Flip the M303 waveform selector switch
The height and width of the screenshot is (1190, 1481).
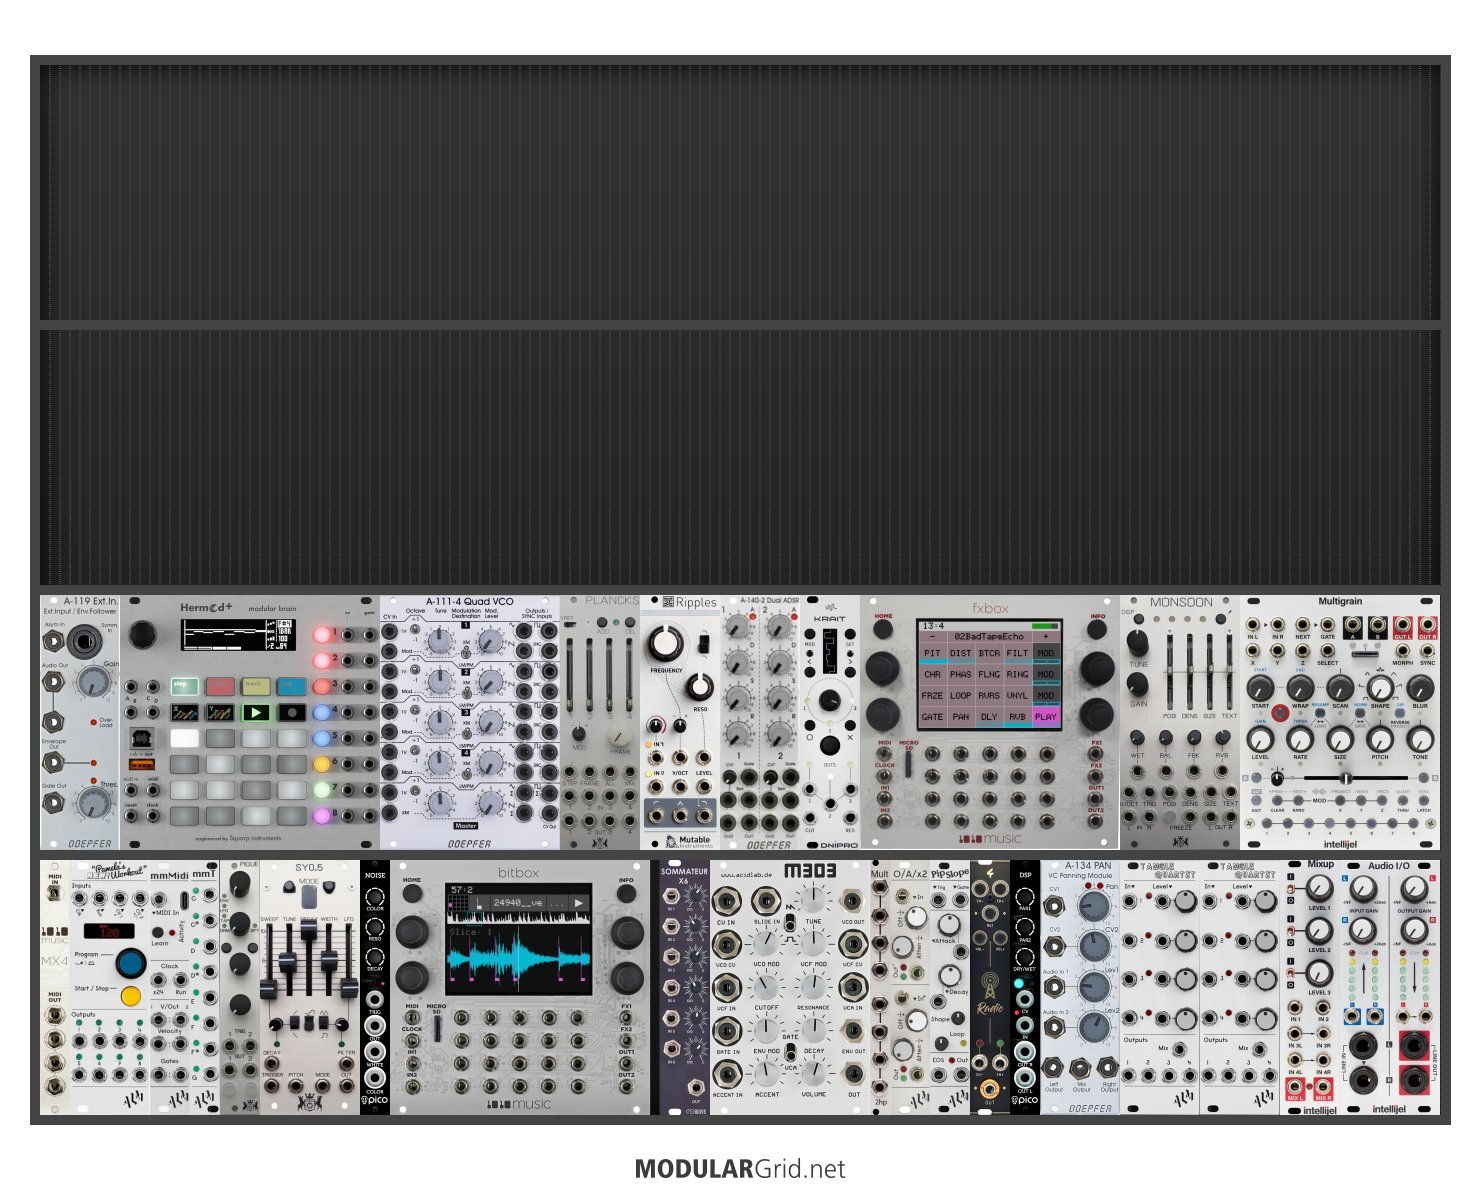click(789, 921)
